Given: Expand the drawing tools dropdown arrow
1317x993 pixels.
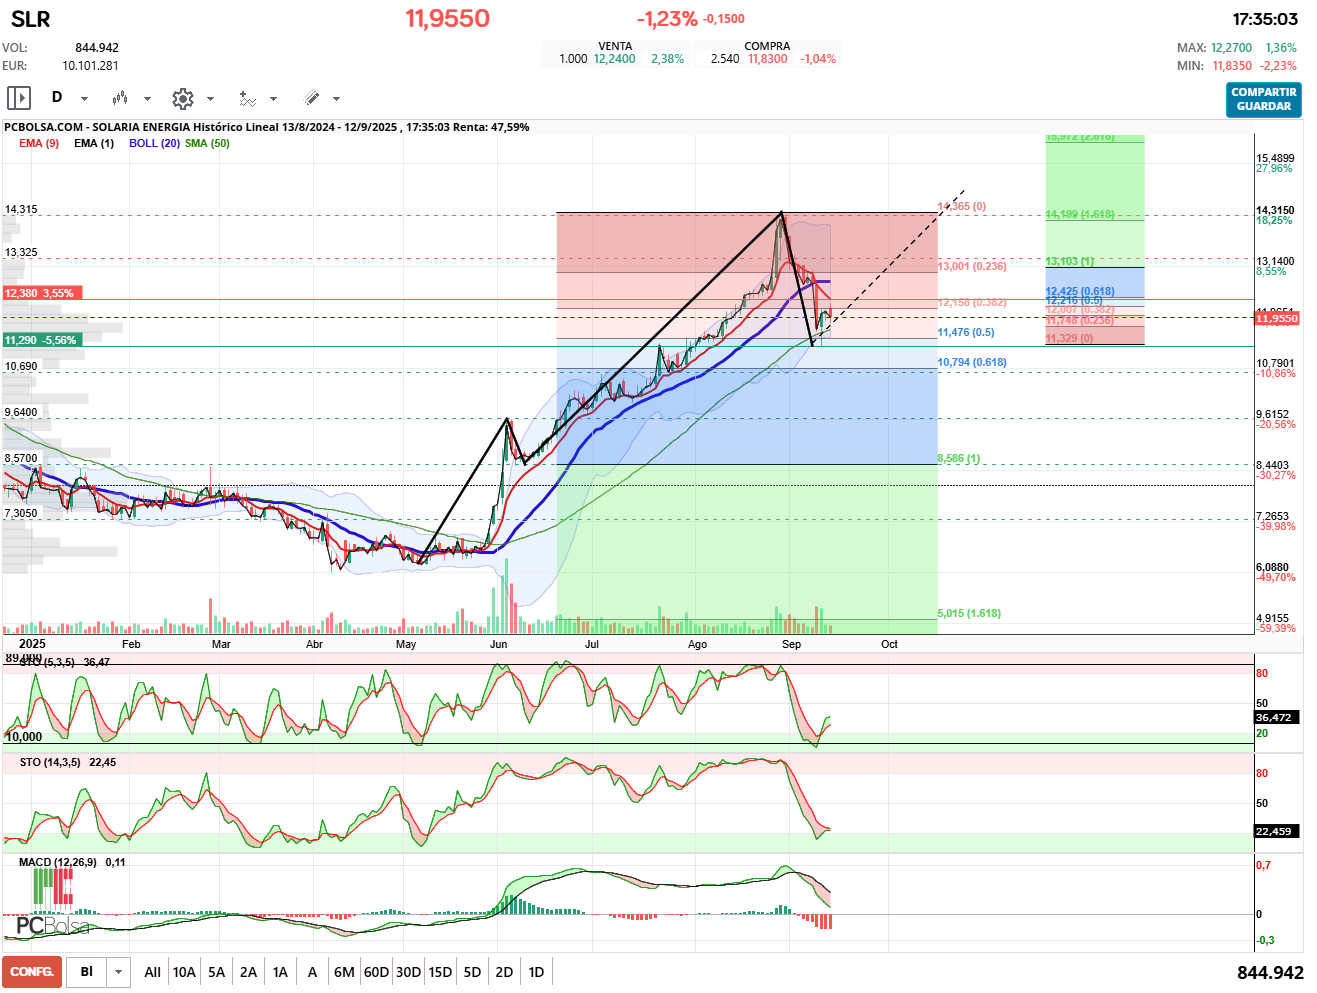Looking at the screenshot, I should (x=336, y=99).
